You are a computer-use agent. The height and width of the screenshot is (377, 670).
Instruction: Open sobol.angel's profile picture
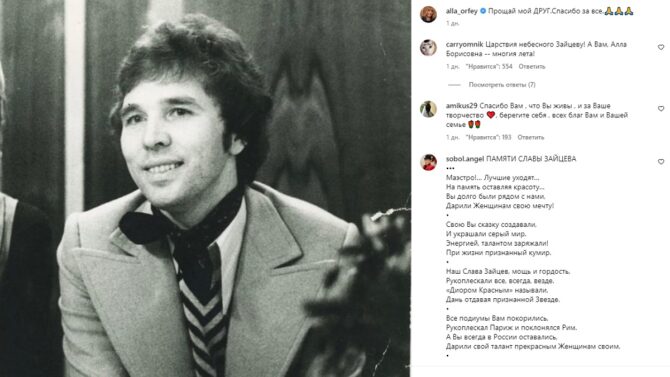pos(428,162)
